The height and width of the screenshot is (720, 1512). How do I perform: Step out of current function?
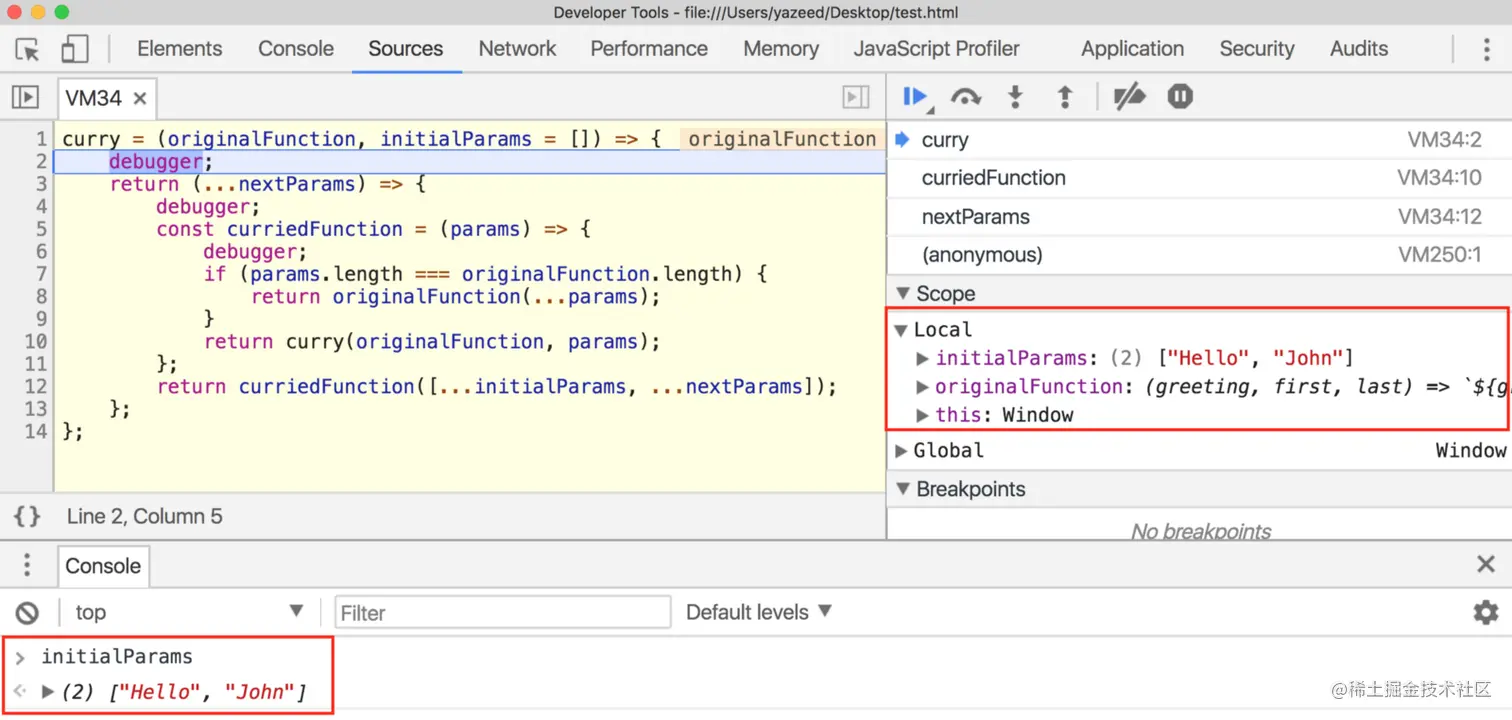(x=1065, y=97)
